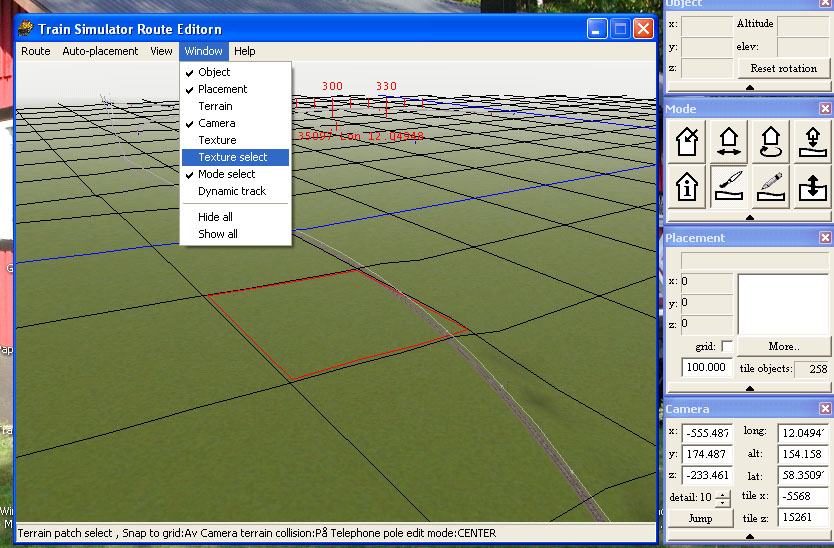Viewport: 834px width, 548px height.
Task: Select the object select mode icon
Action: (x=686, y=142)
